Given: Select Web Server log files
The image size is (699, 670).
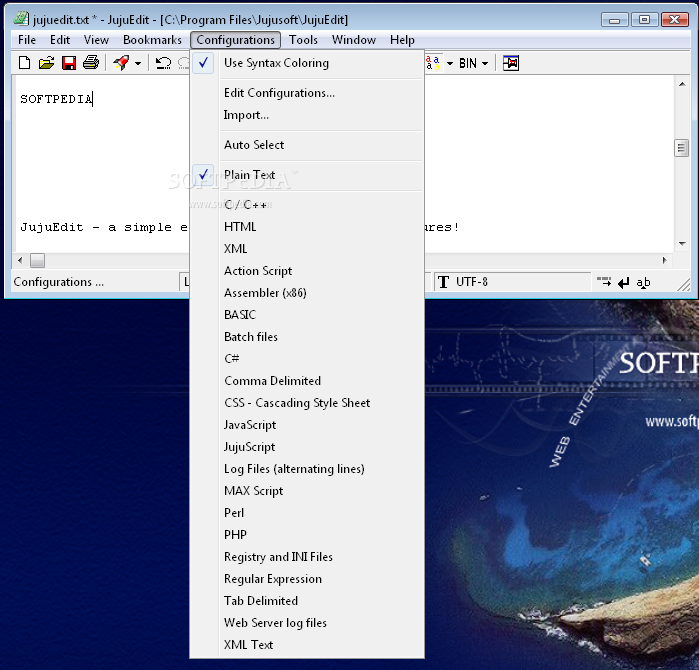Looking at the screenshot, I should [x=307, y=623].
